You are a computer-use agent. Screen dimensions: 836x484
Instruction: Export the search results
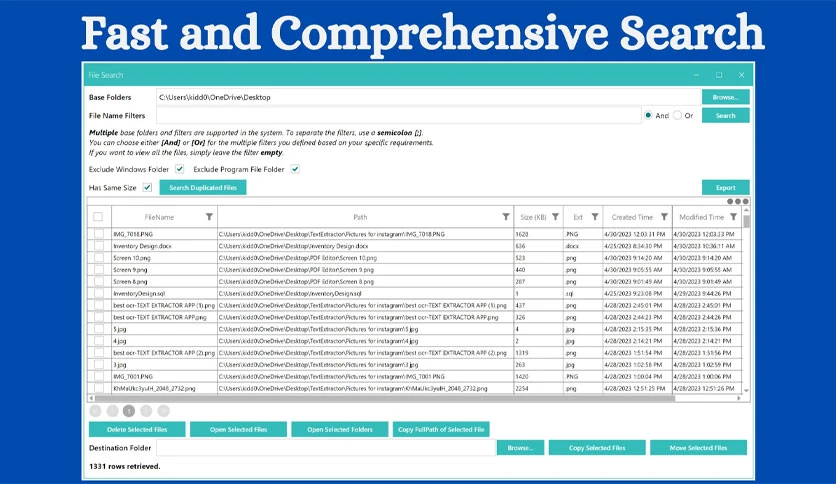tap(726, 188)
